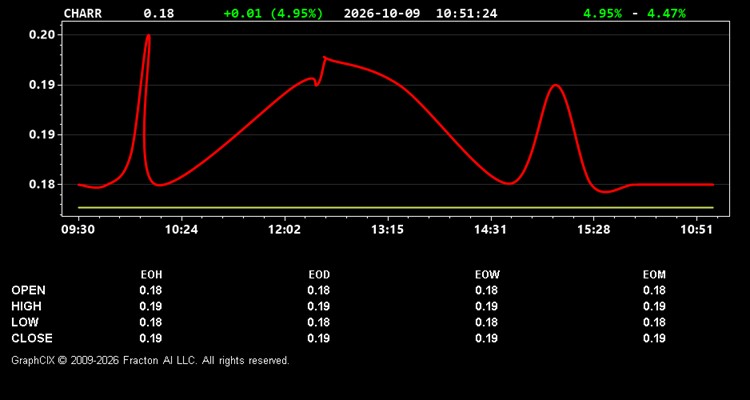Screen dimensions: 750x400
Task: Pick the EOD LOW value 0.18
Action: click(x=319, y=322)
